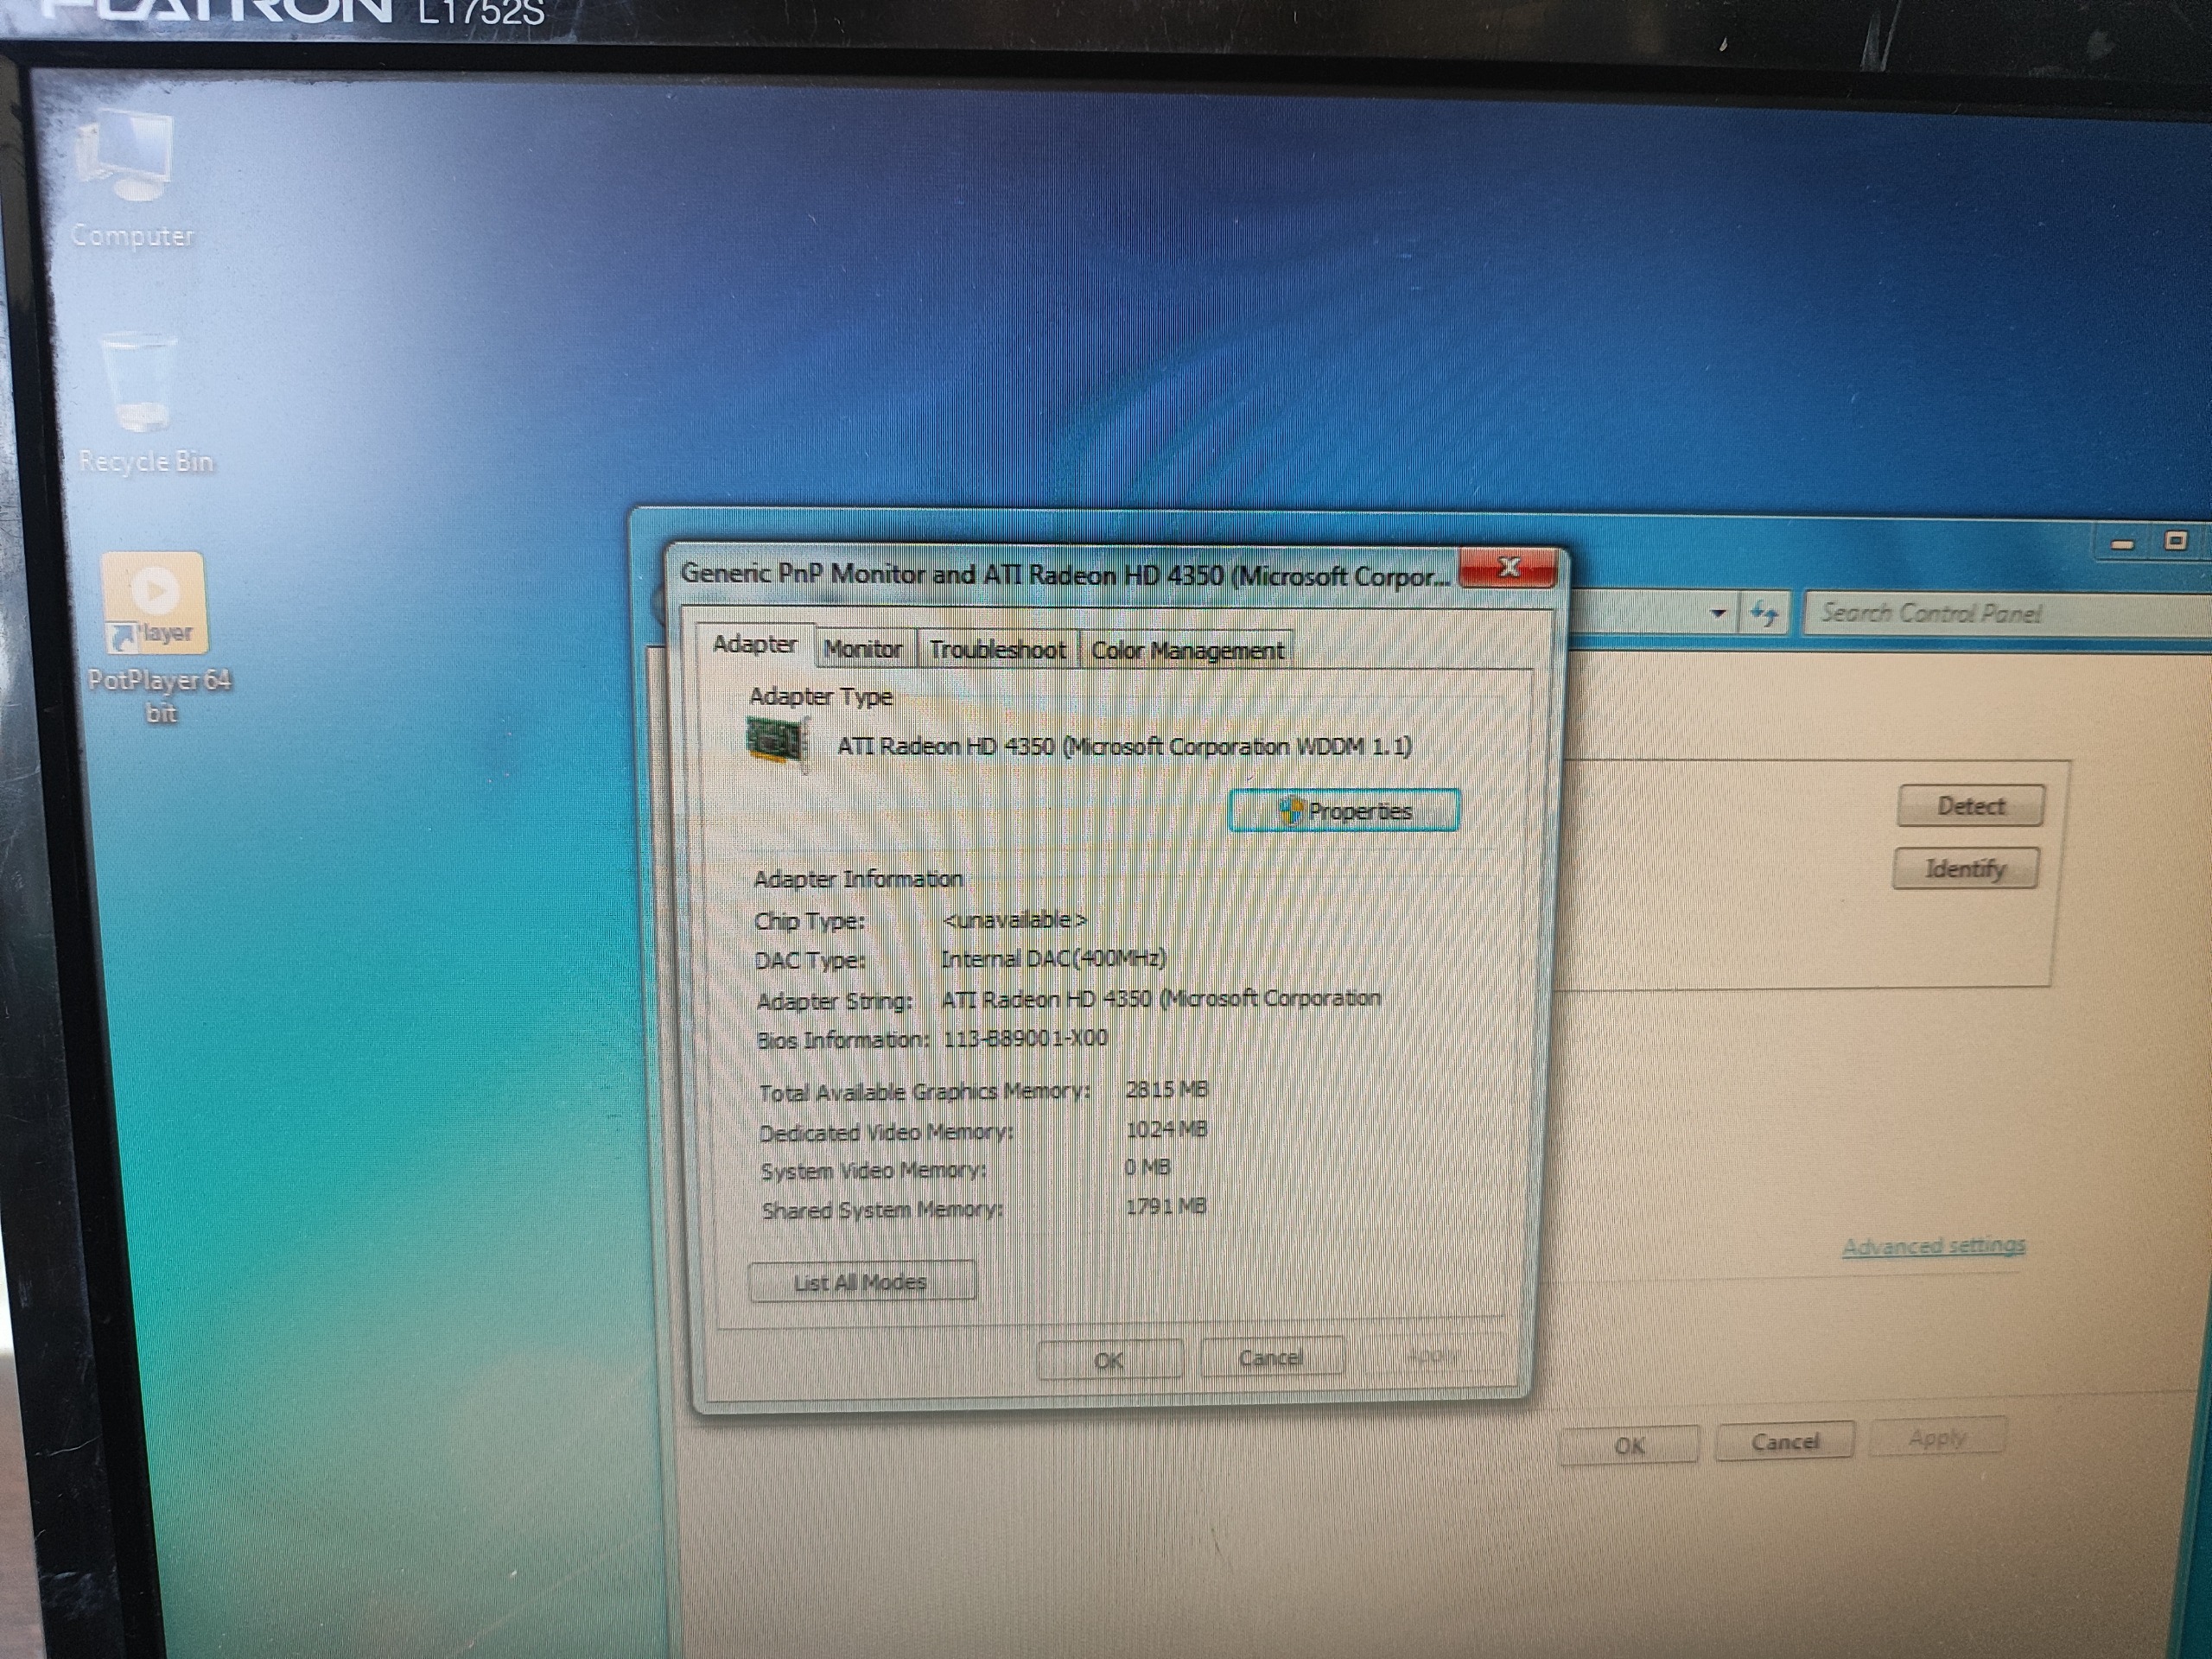Click the Detect button
The width and height of the screenshot is (2212, 1659).
coord(1969,806)
